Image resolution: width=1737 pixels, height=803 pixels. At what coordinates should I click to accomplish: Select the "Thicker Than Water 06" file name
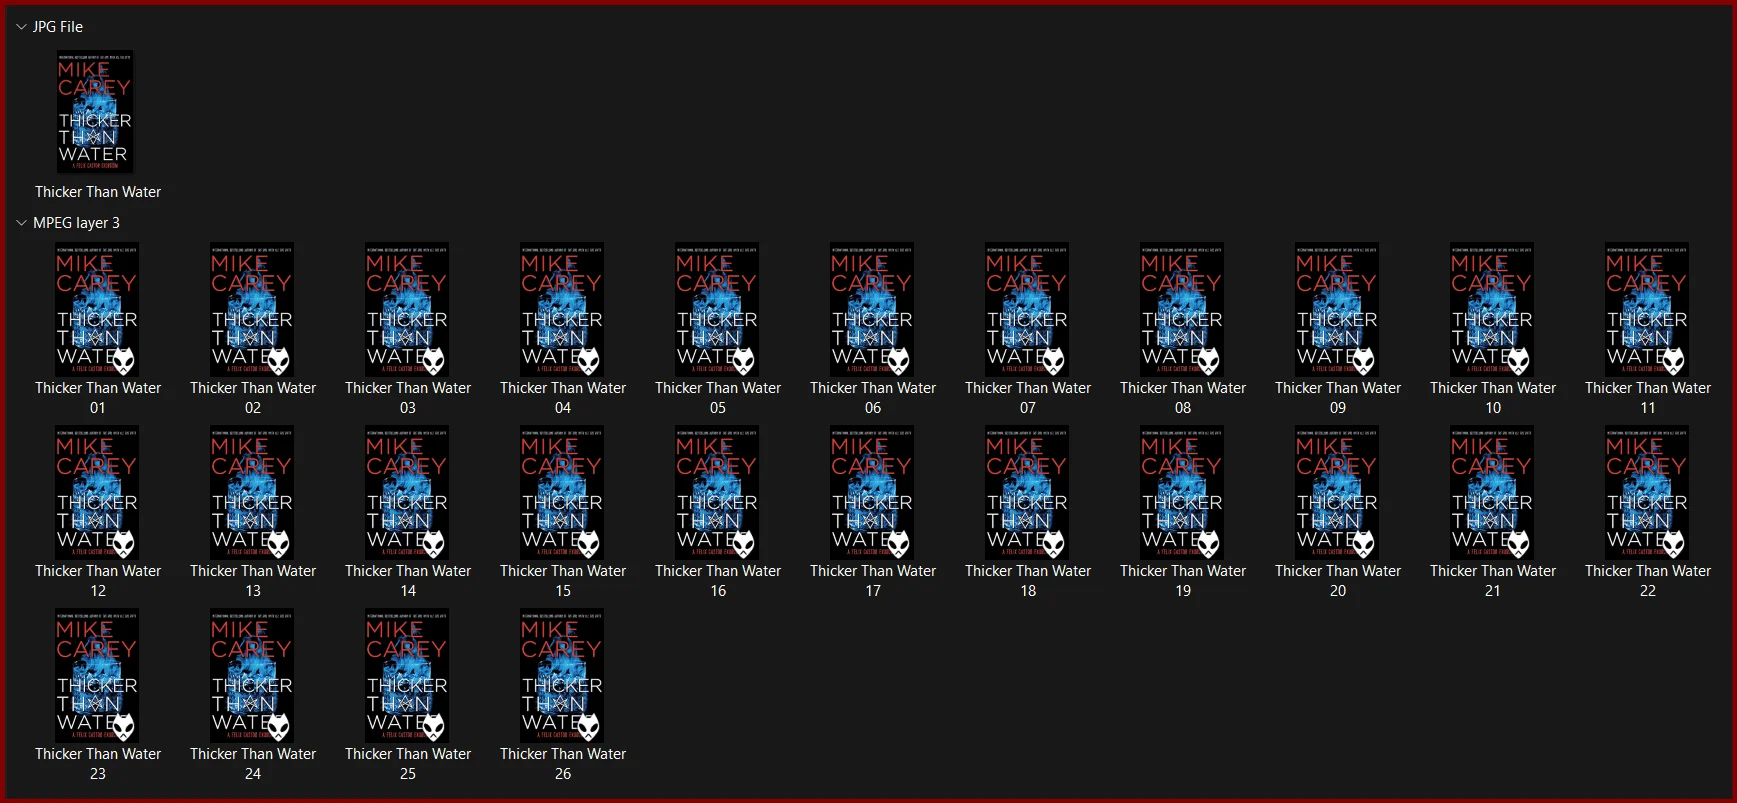873,398
